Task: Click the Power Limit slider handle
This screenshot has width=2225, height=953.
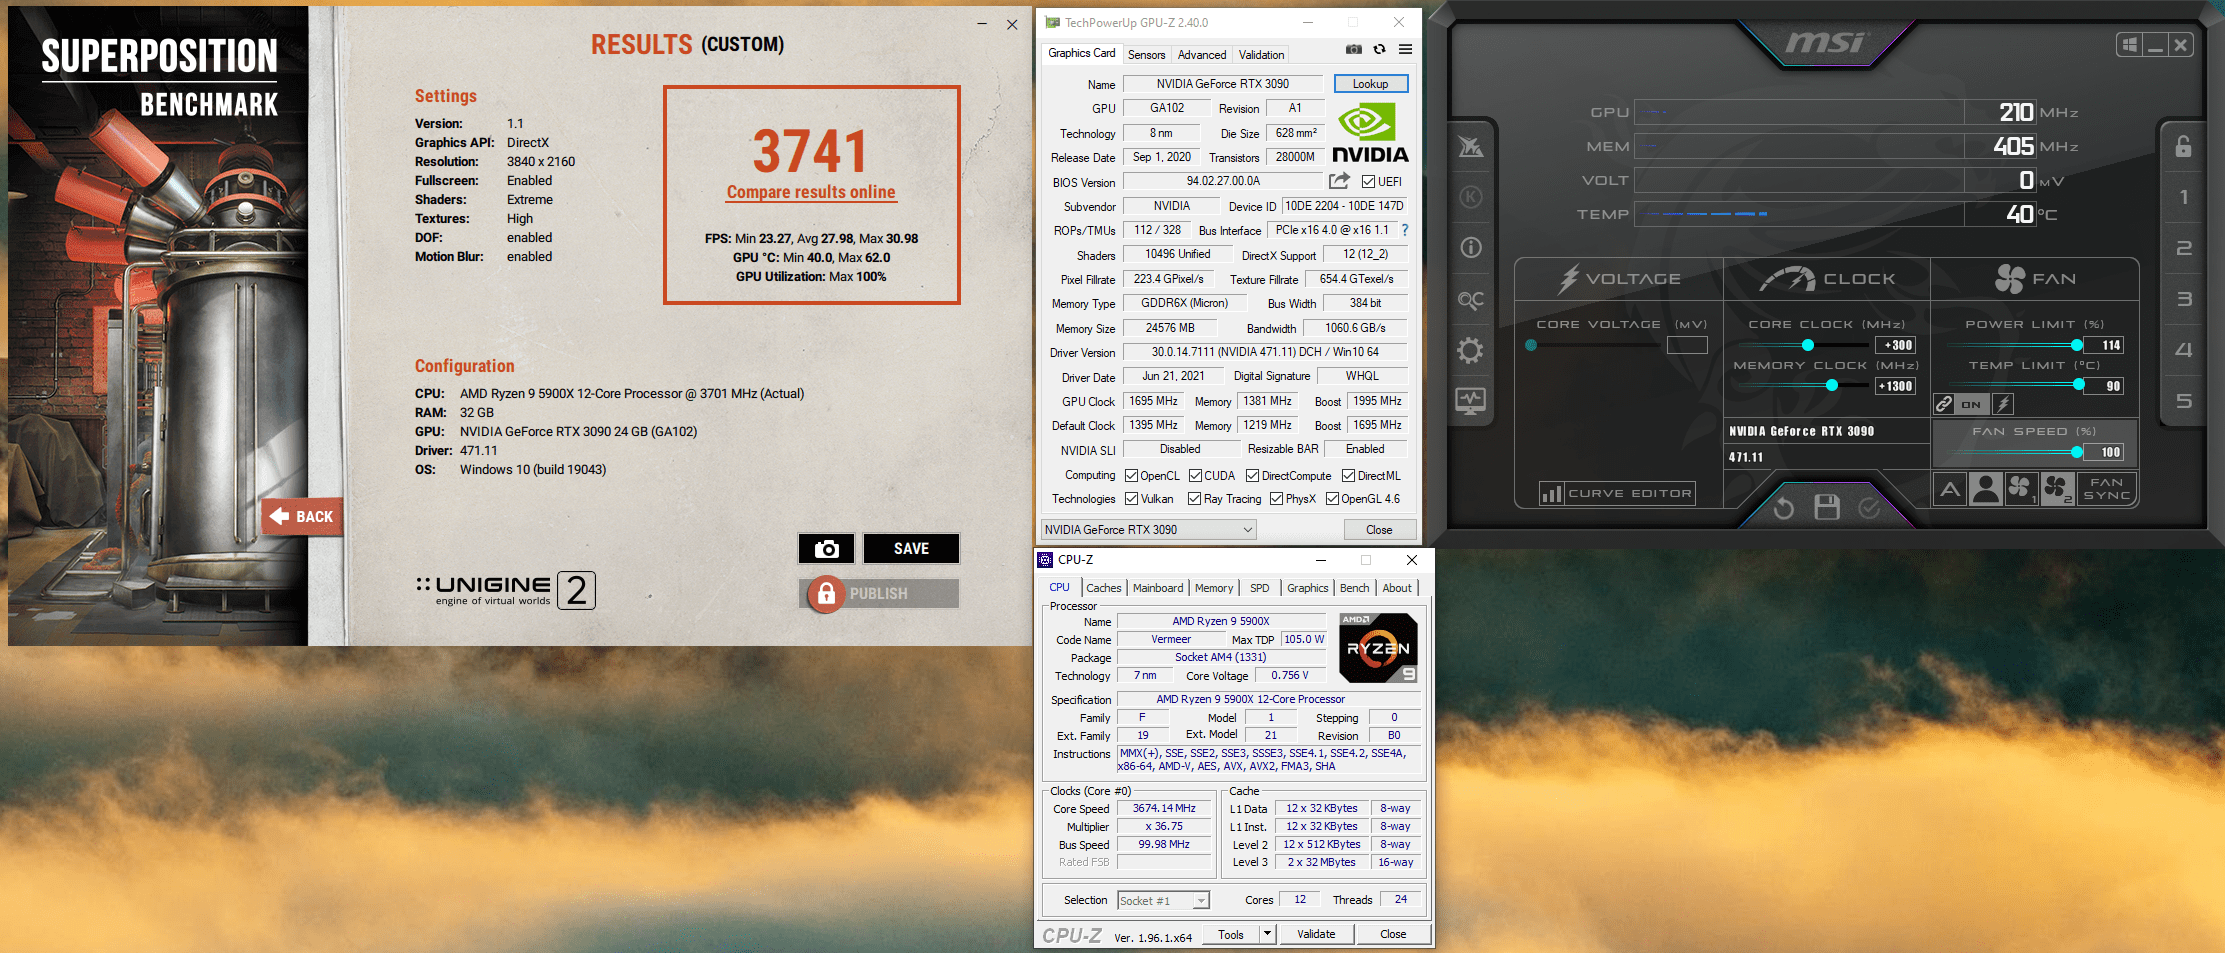Action: [x=2077, y=345]
